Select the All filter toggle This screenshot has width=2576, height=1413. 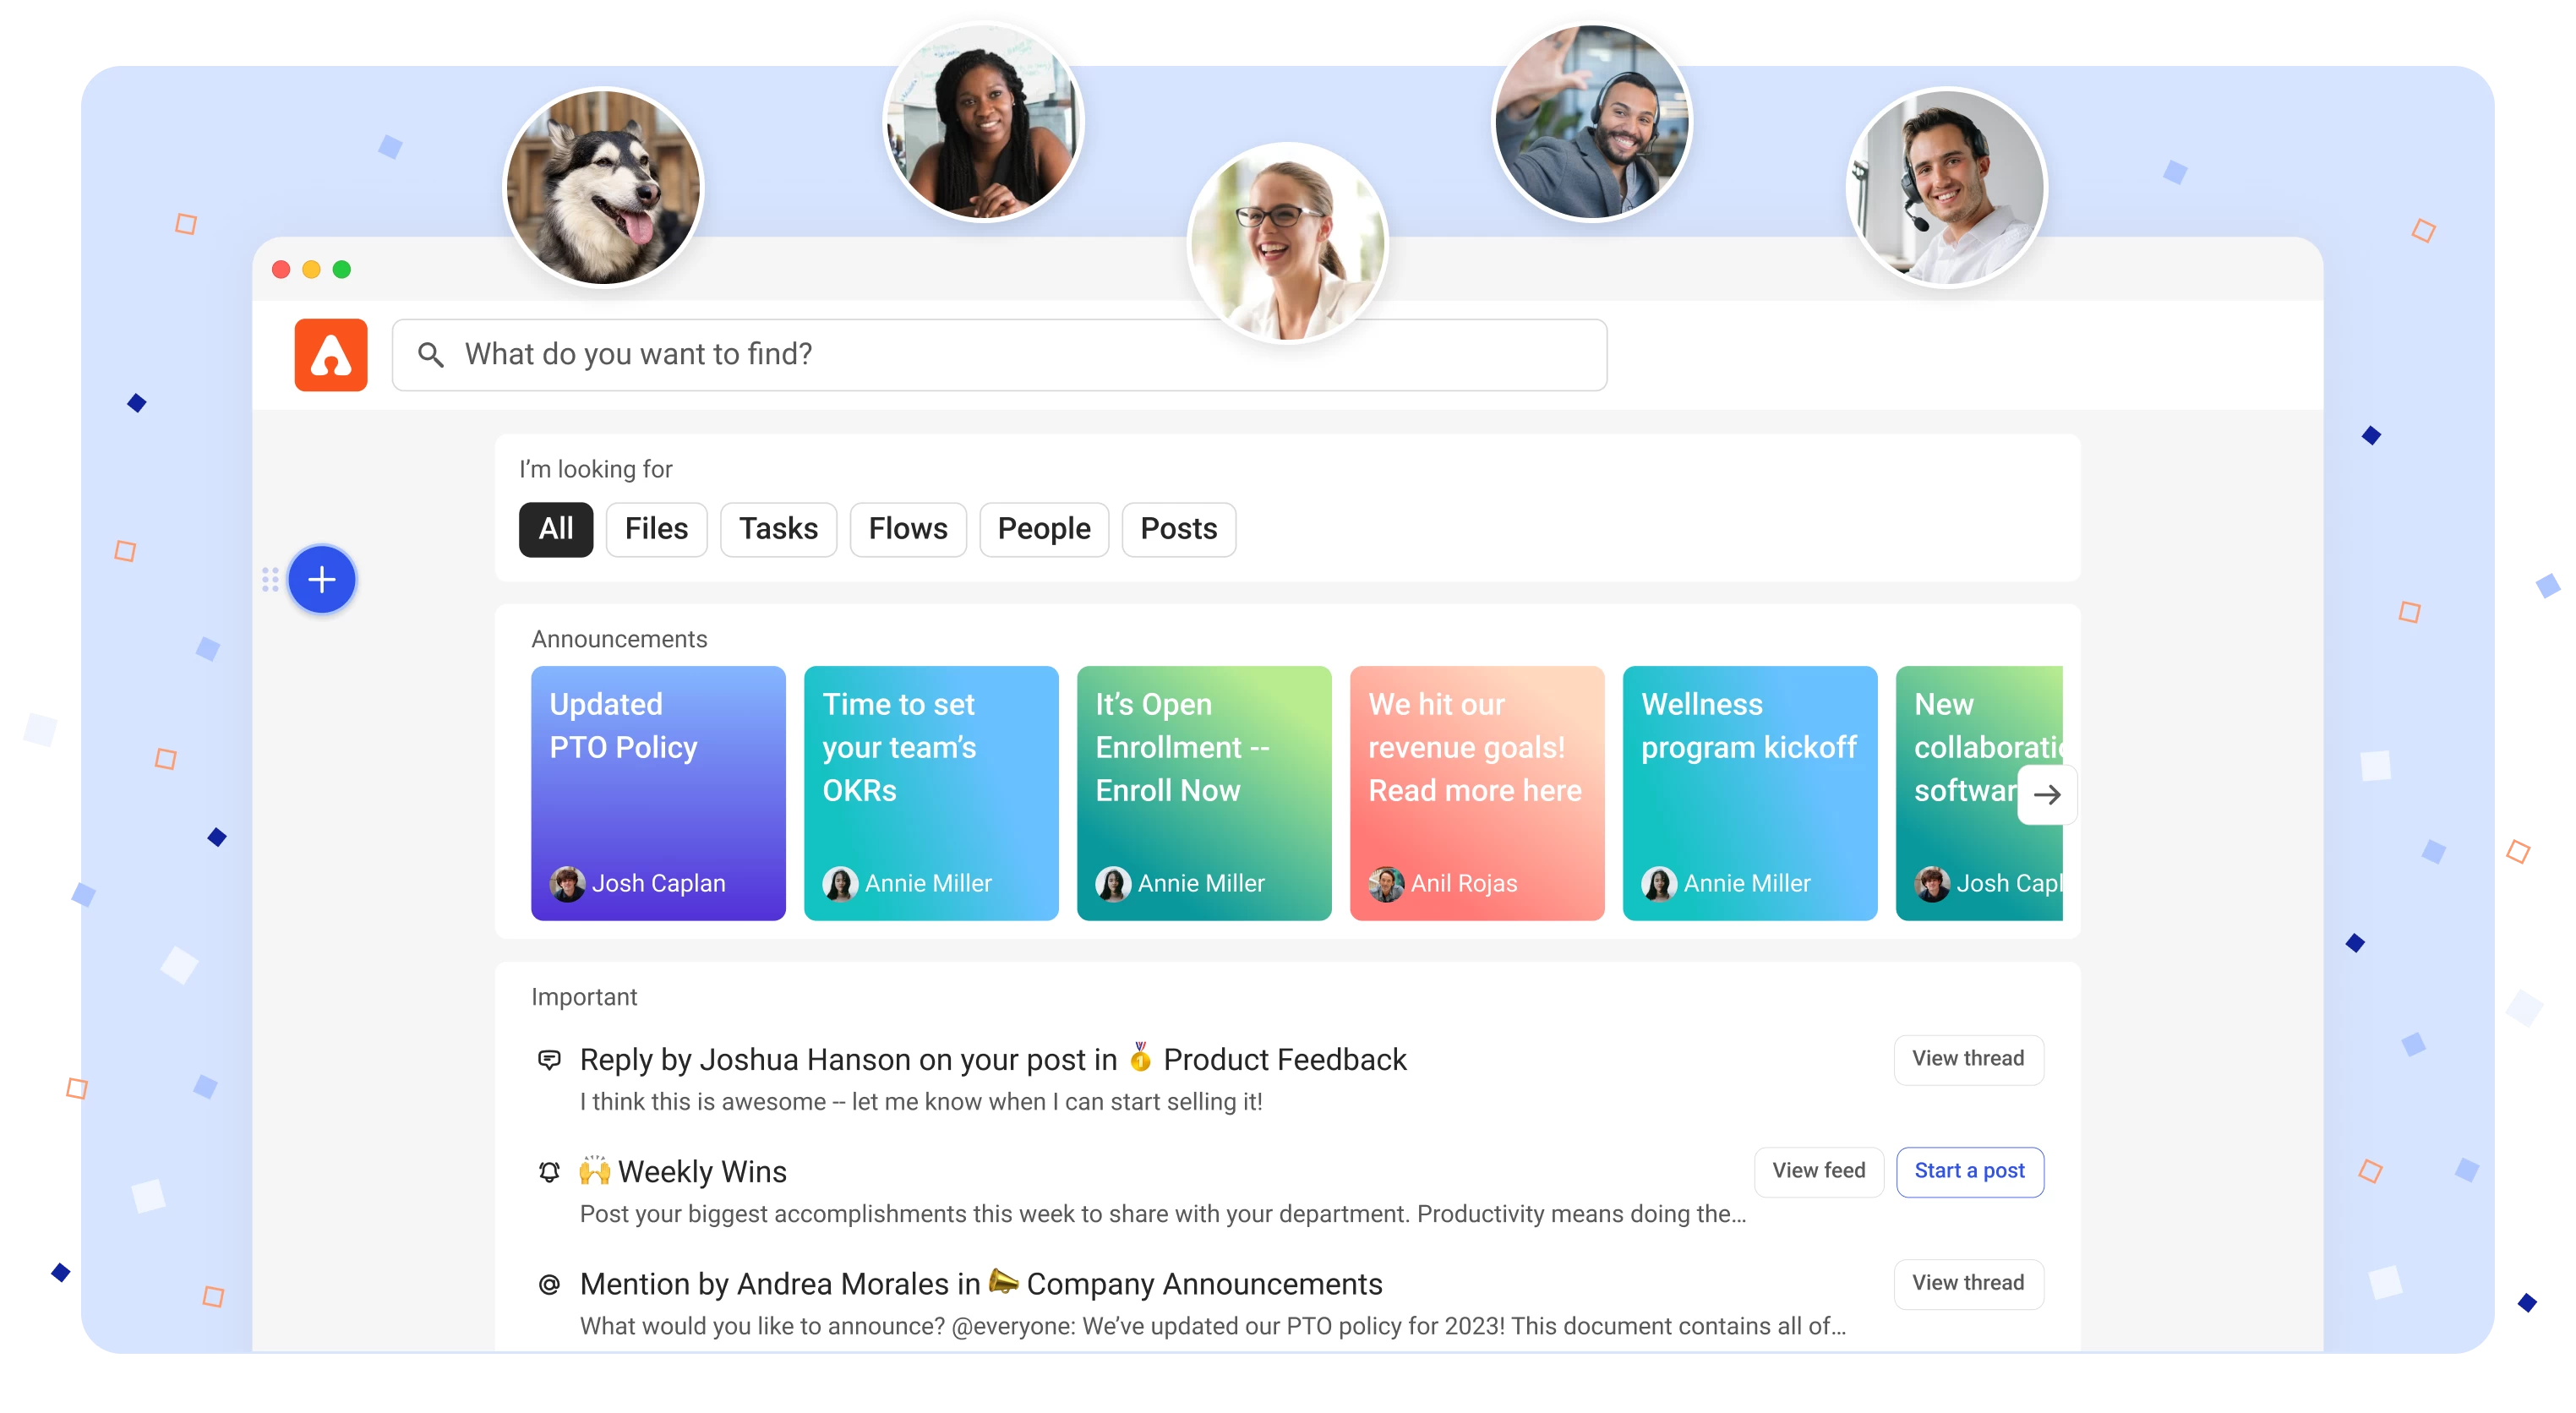coord(557,527)
